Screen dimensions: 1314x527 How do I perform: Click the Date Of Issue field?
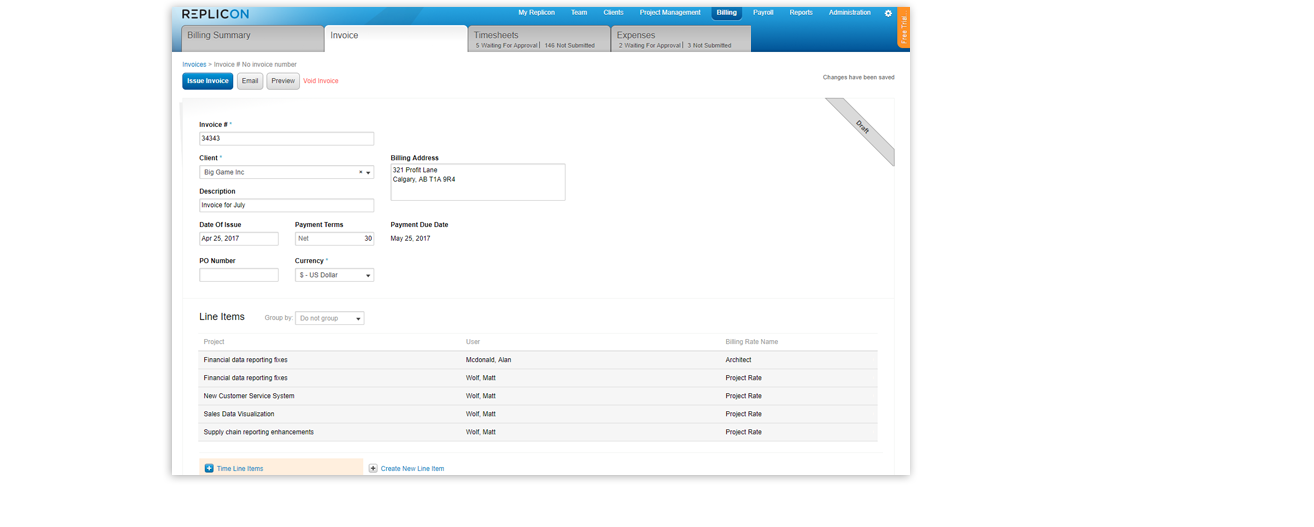point(239,239)
